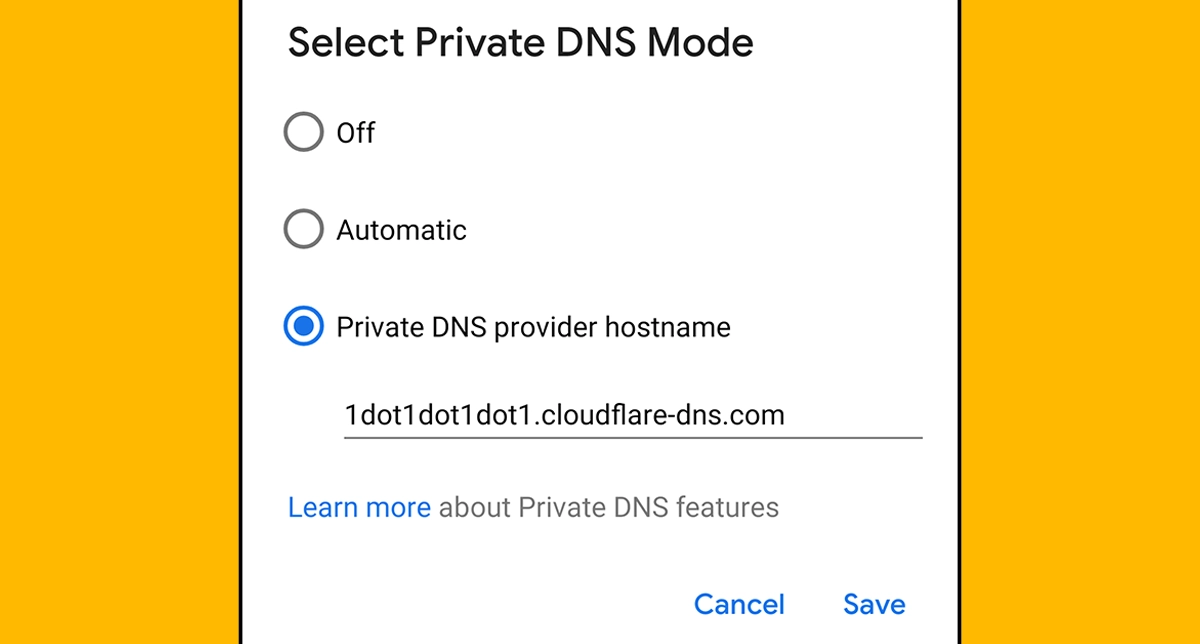The image size is (1200, 644).
Task: Open the Learn more link
Action: point(359,507)
